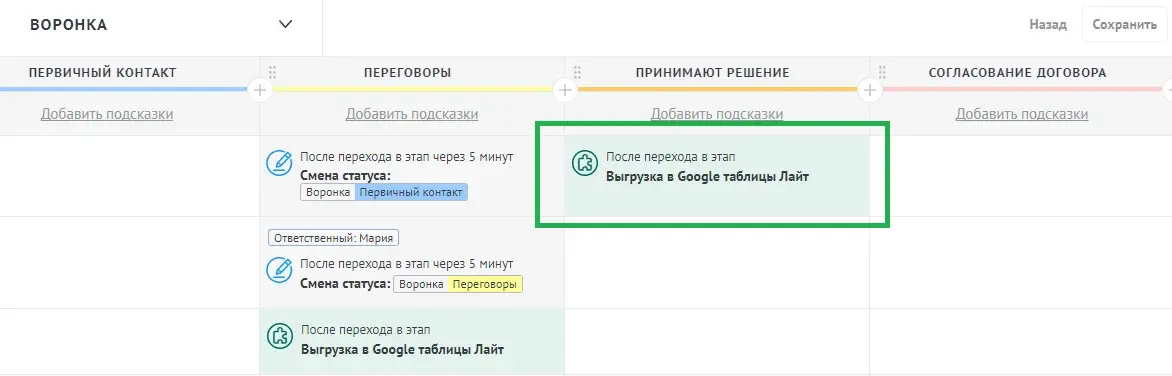
Task: Grab the drag handle of СОГЛАСОВАНИЕ ДОГОВОРА stage
Action: coord(882,73)
